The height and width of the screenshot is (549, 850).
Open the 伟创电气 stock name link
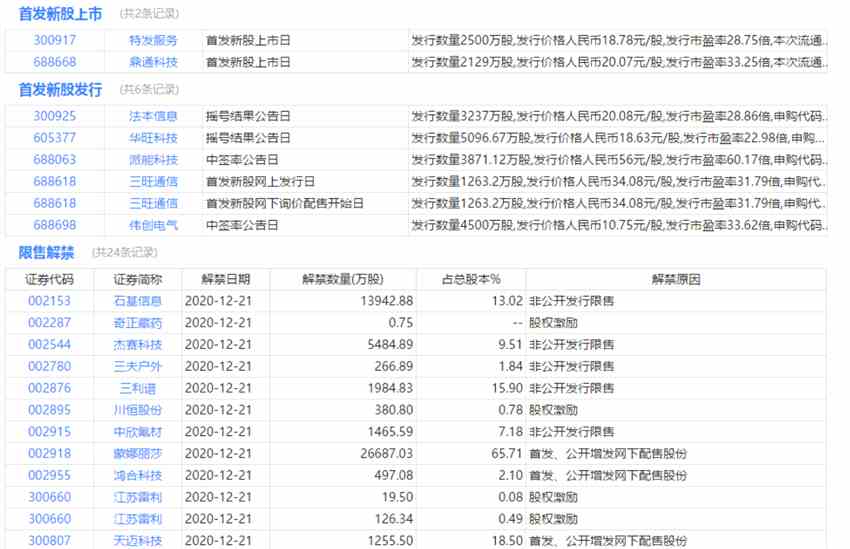pos(153,224)
